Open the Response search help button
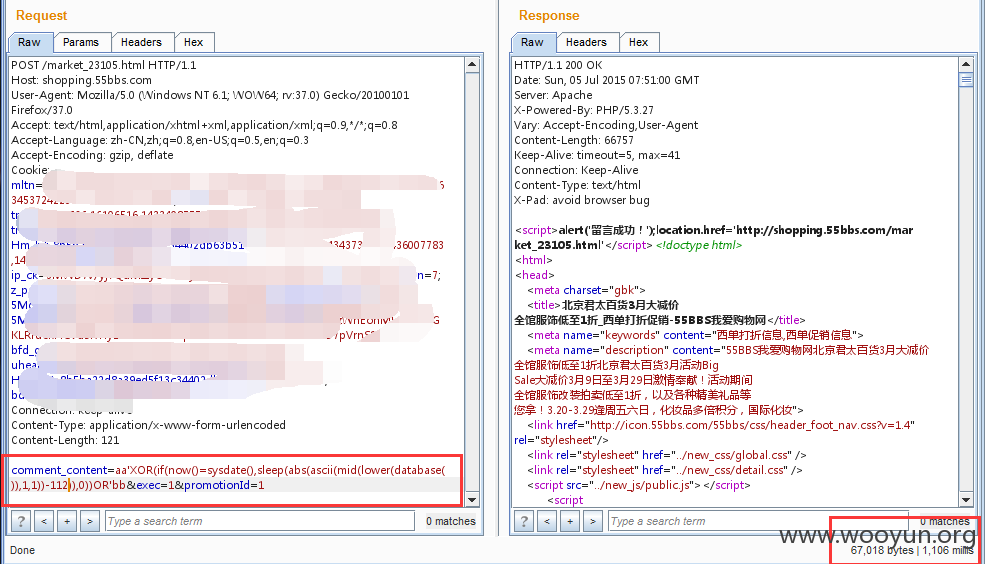The image size is (985, 564). click(x=524, y=521)
